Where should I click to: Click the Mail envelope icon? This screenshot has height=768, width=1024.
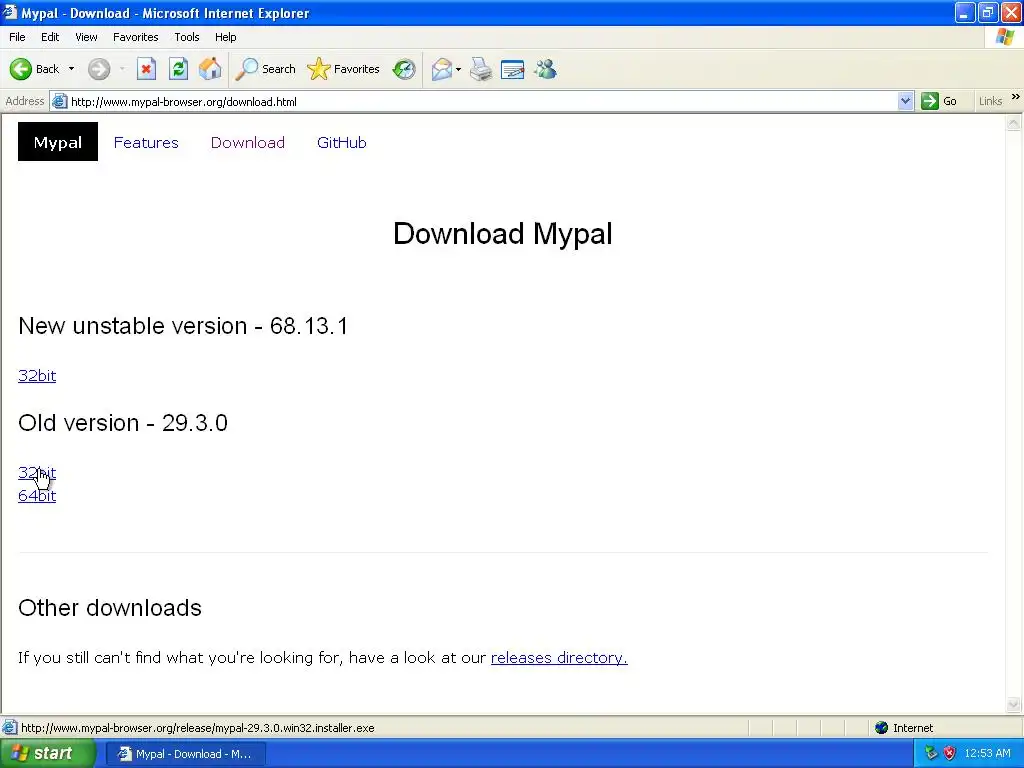(441, 69)
